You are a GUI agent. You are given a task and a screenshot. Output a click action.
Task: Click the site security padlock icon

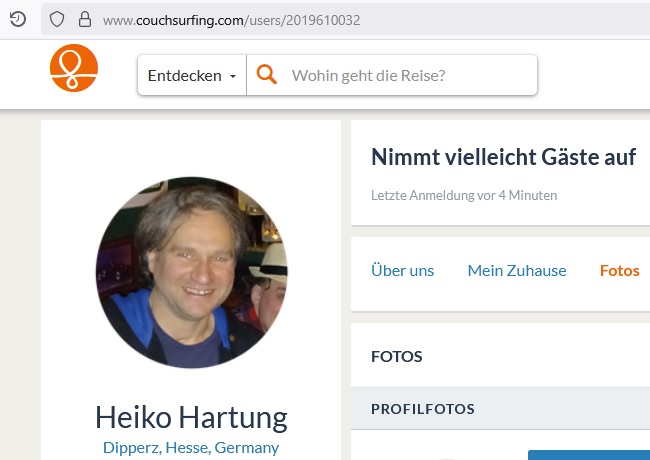(84, 19)
